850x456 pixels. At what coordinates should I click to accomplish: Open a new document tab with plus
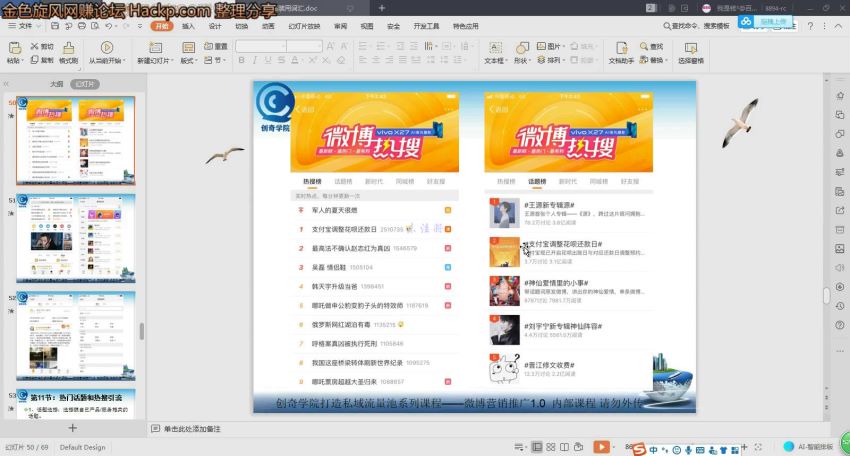pos(382,8)
